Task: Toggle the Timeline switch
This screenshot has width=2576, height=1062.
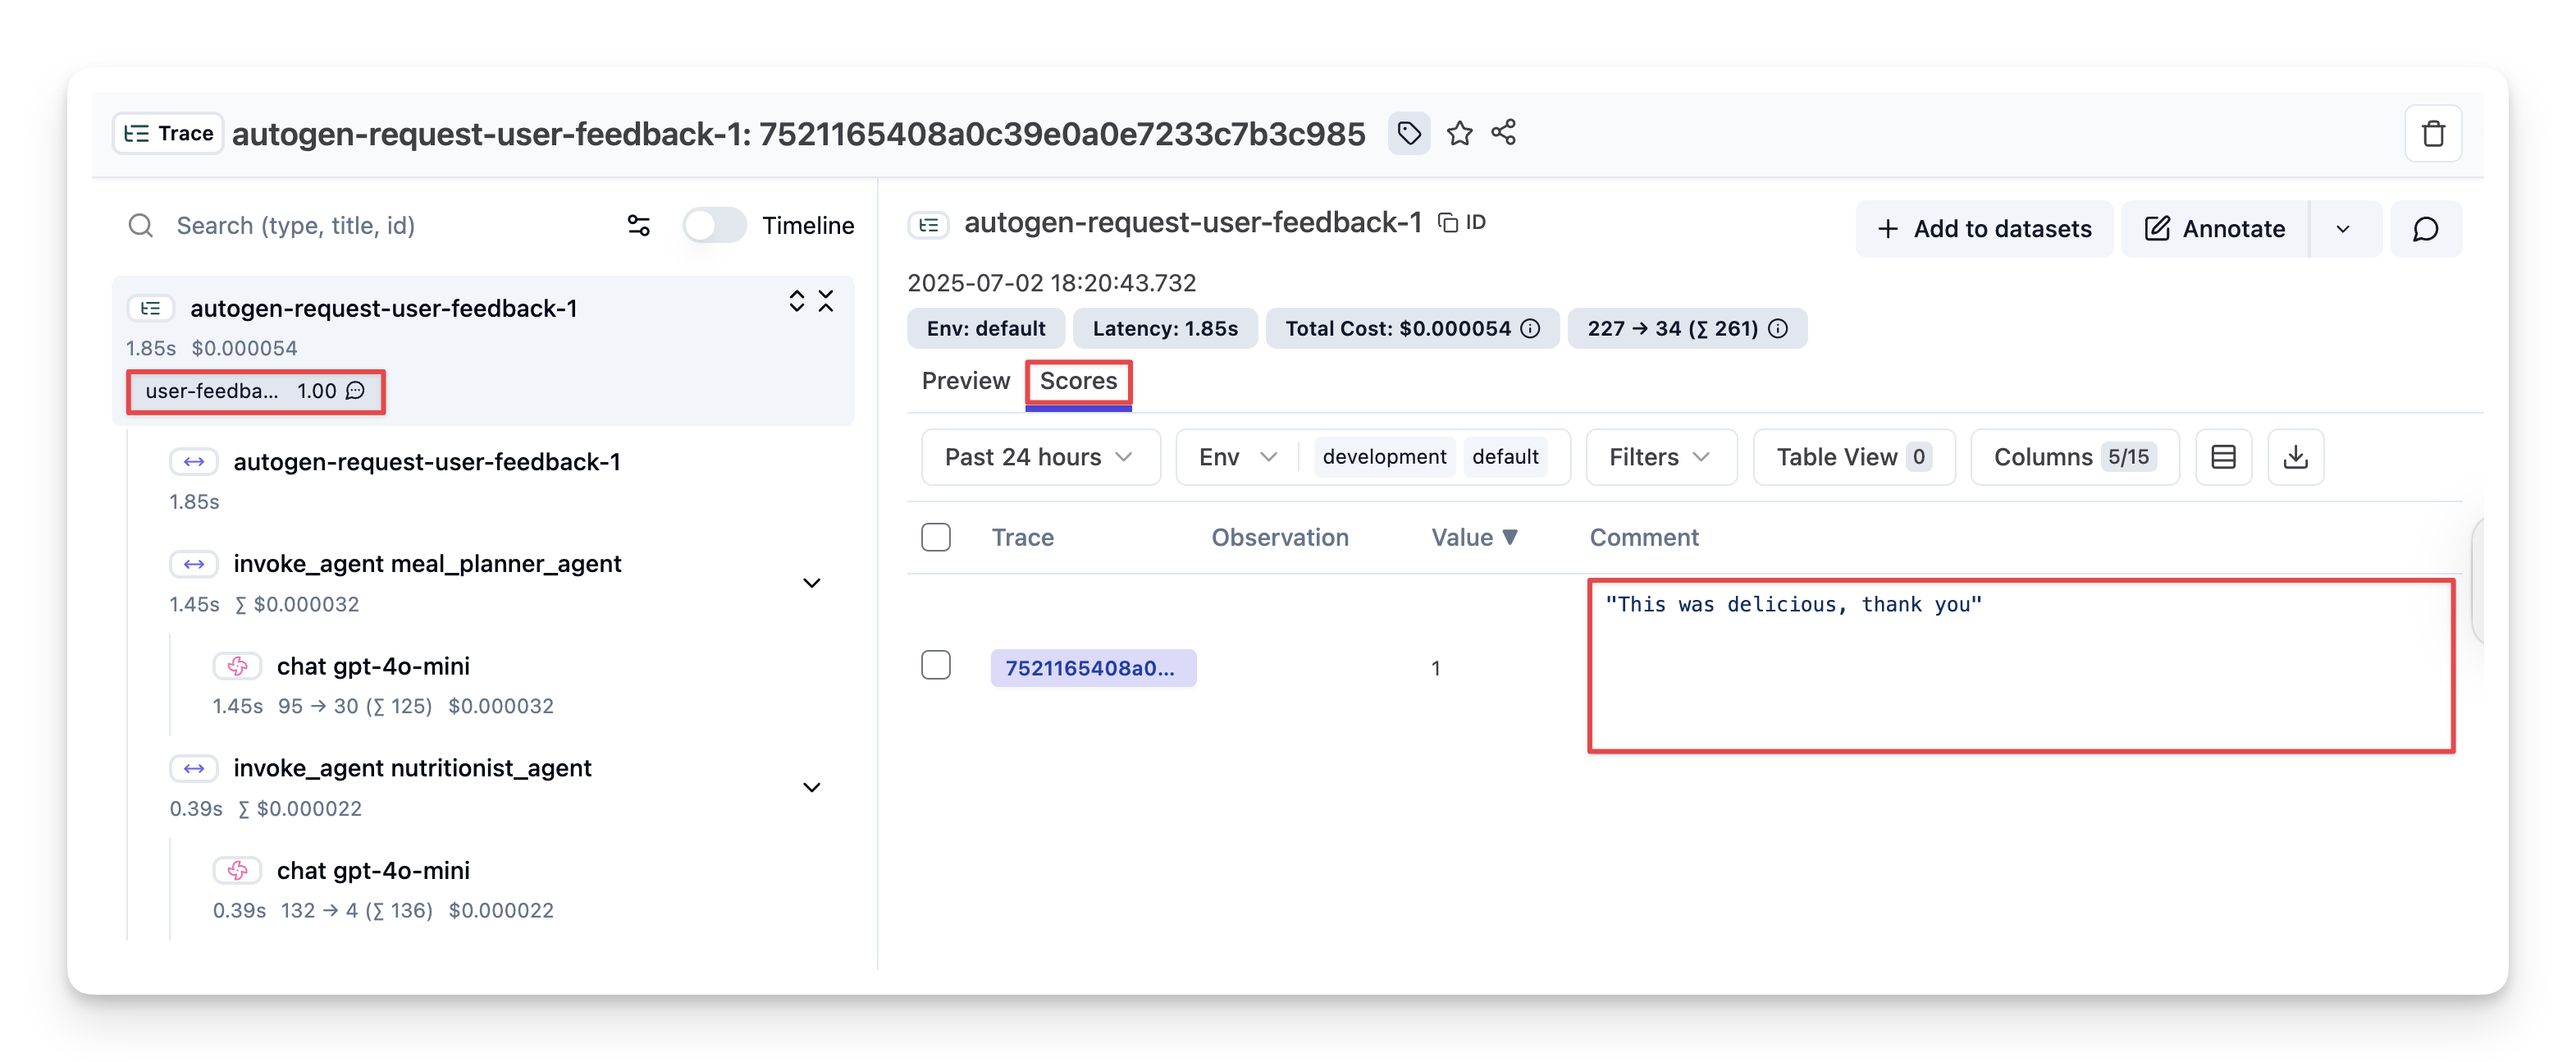Action: click(714, 225)
